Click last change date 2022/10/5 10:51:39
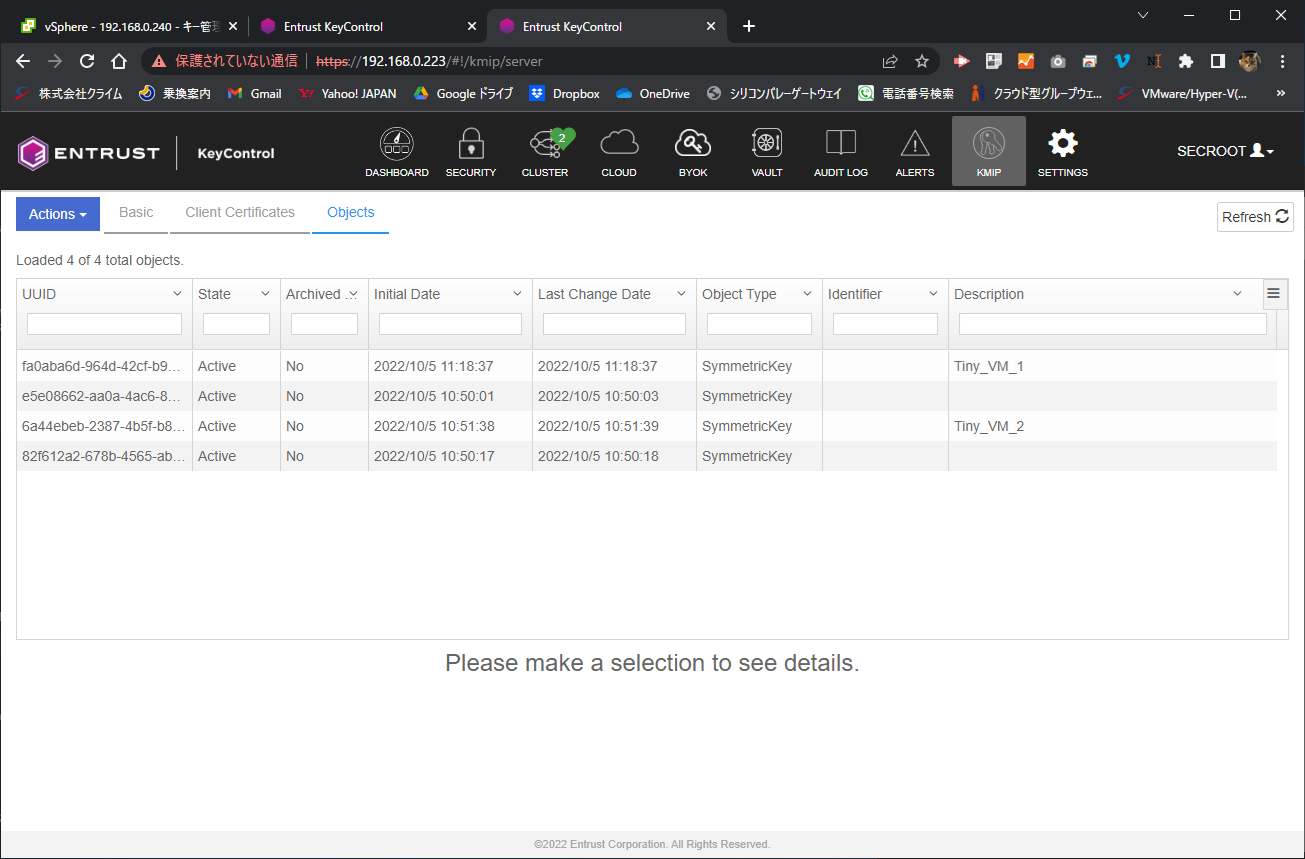 point(598,426)
